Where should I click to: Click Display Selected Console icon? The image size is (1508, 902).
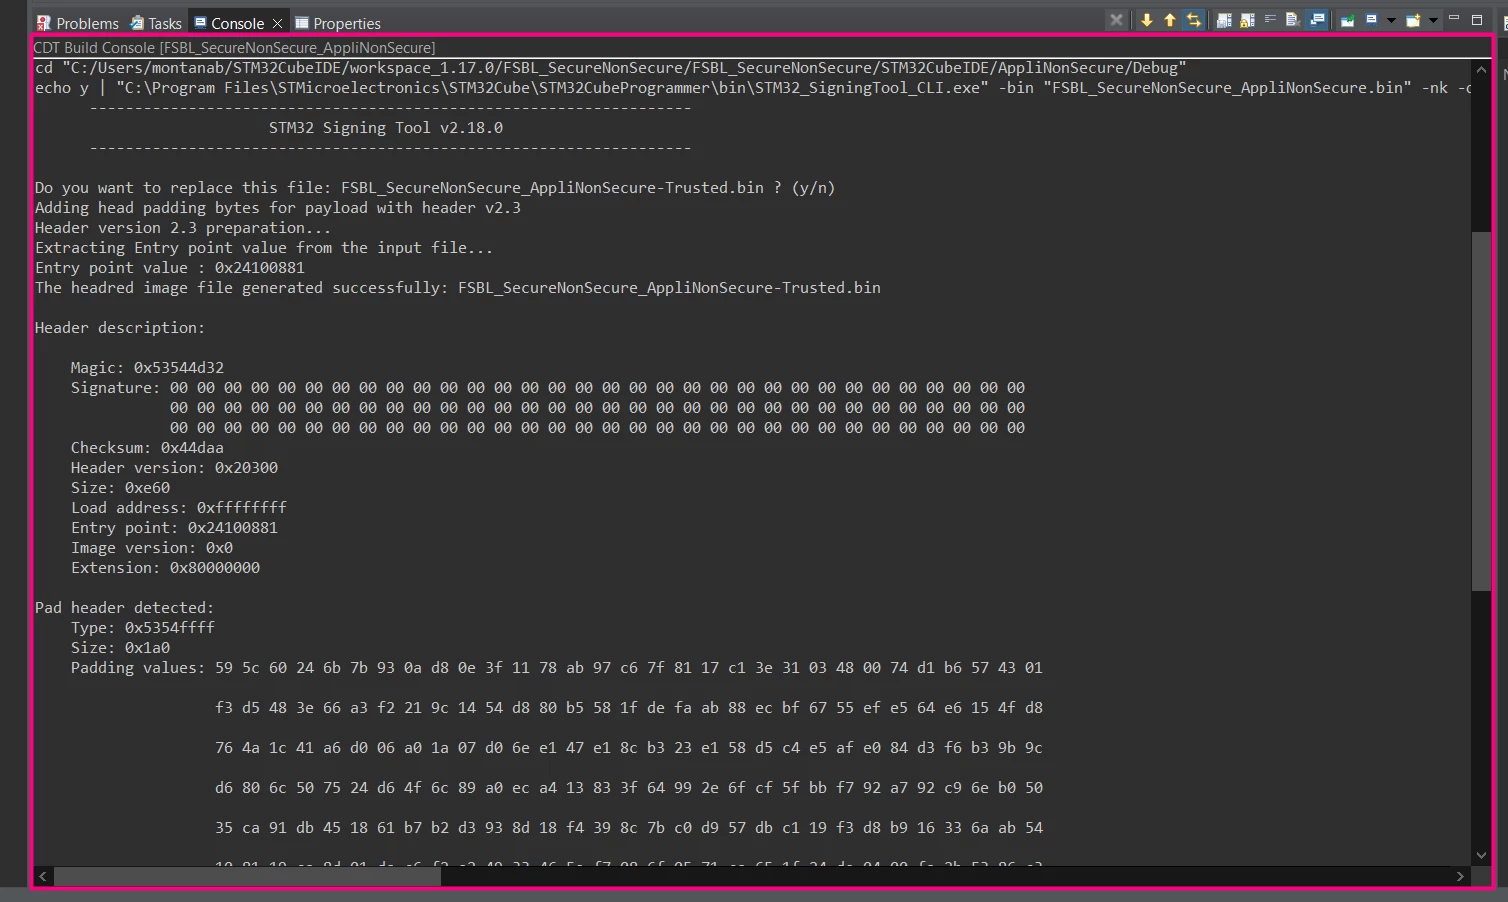(x=1372, y=20)
